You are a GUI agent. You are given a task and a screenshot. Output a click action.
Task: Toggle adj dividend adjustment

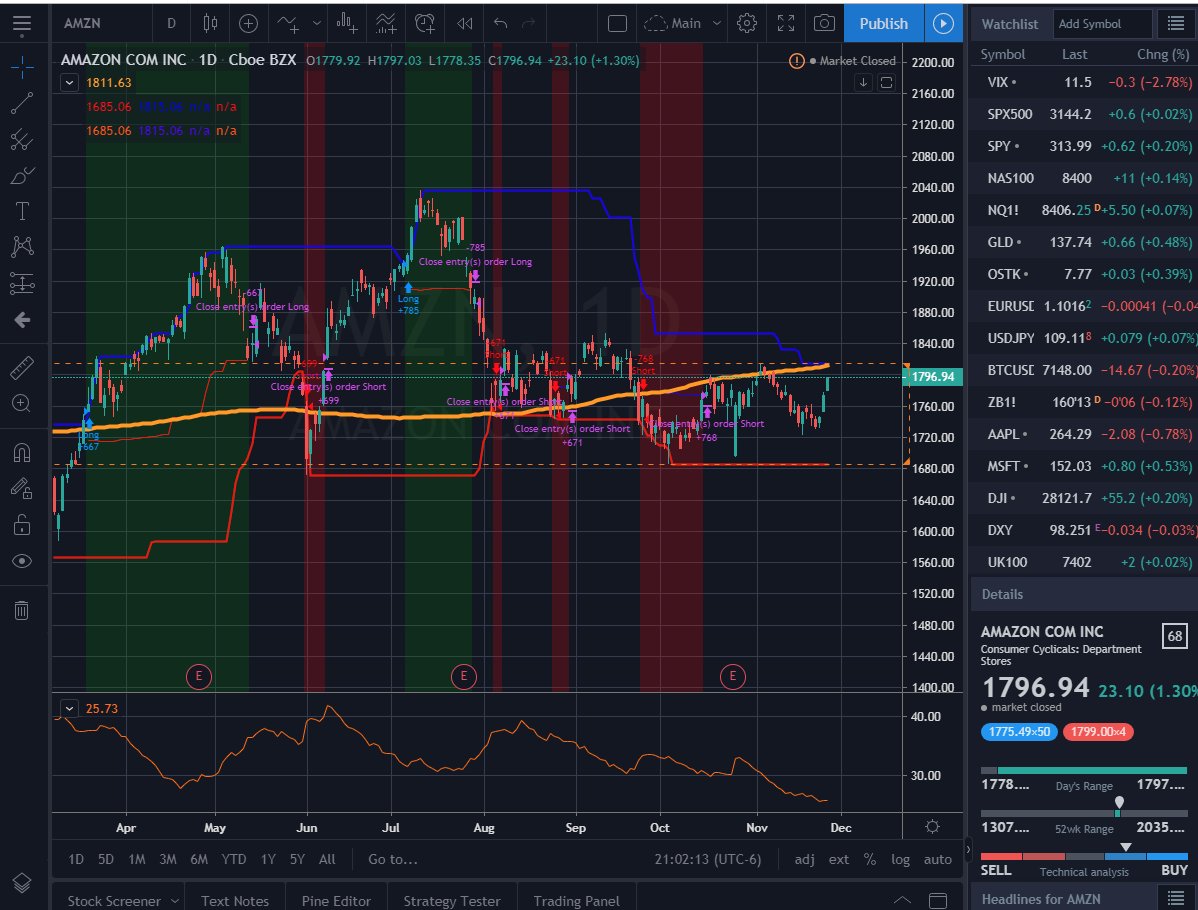tap(805, 859)
